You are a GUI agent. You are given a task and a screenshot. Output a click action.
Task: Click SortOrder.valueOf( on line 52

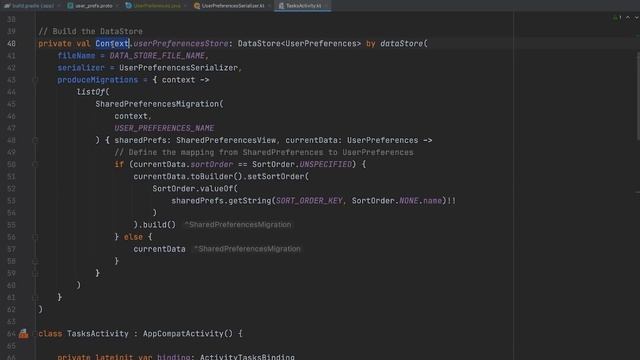195,189
